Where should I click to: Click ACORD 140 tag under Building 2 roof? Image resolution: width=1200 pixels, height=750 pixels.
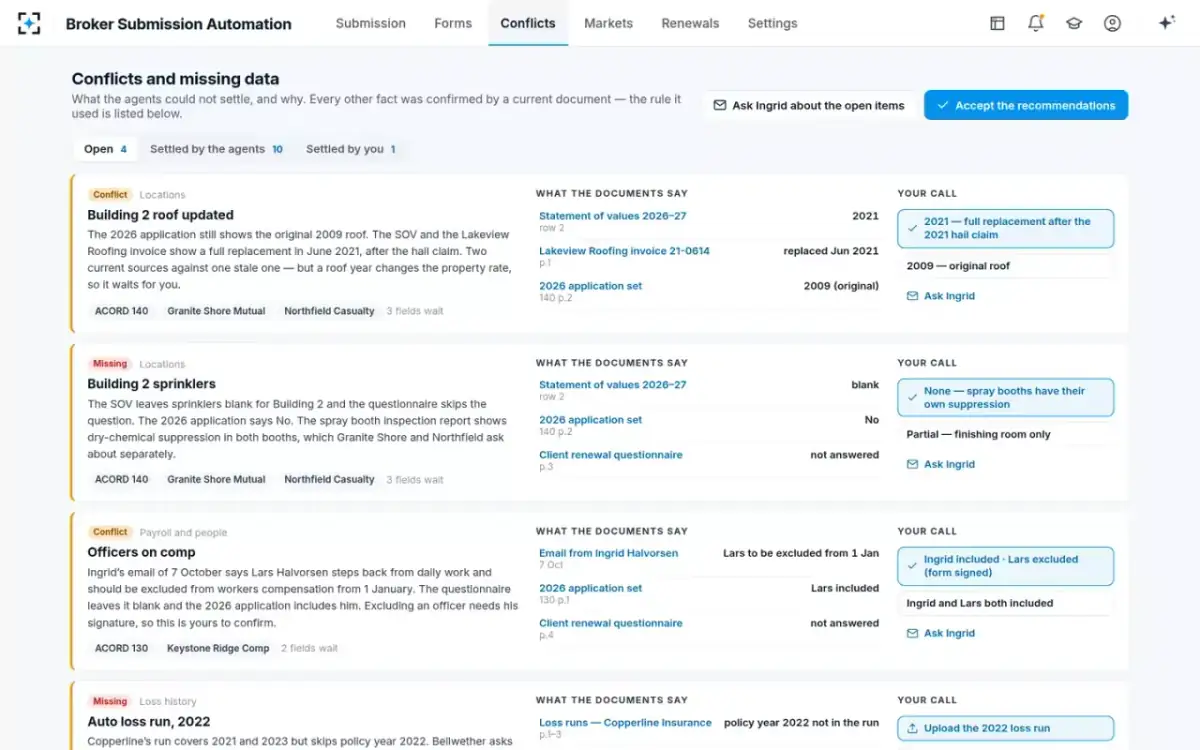pos(121,311)
